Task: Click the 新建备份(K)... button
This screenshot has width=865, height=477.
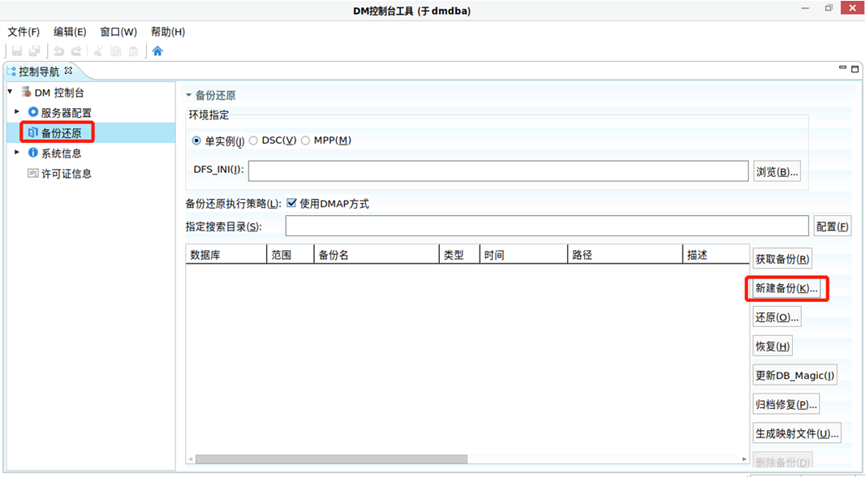Action: (787, 288)
